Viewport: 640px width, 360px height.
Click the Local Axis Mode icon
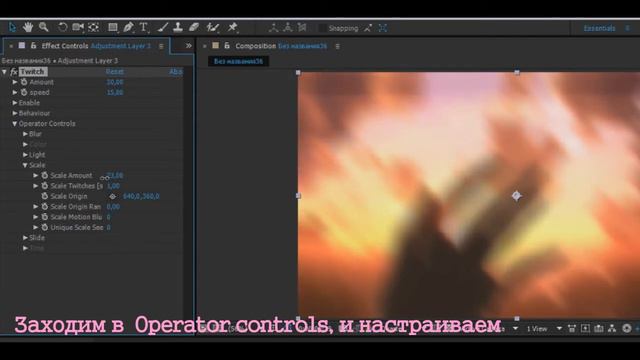pos(273,28)
